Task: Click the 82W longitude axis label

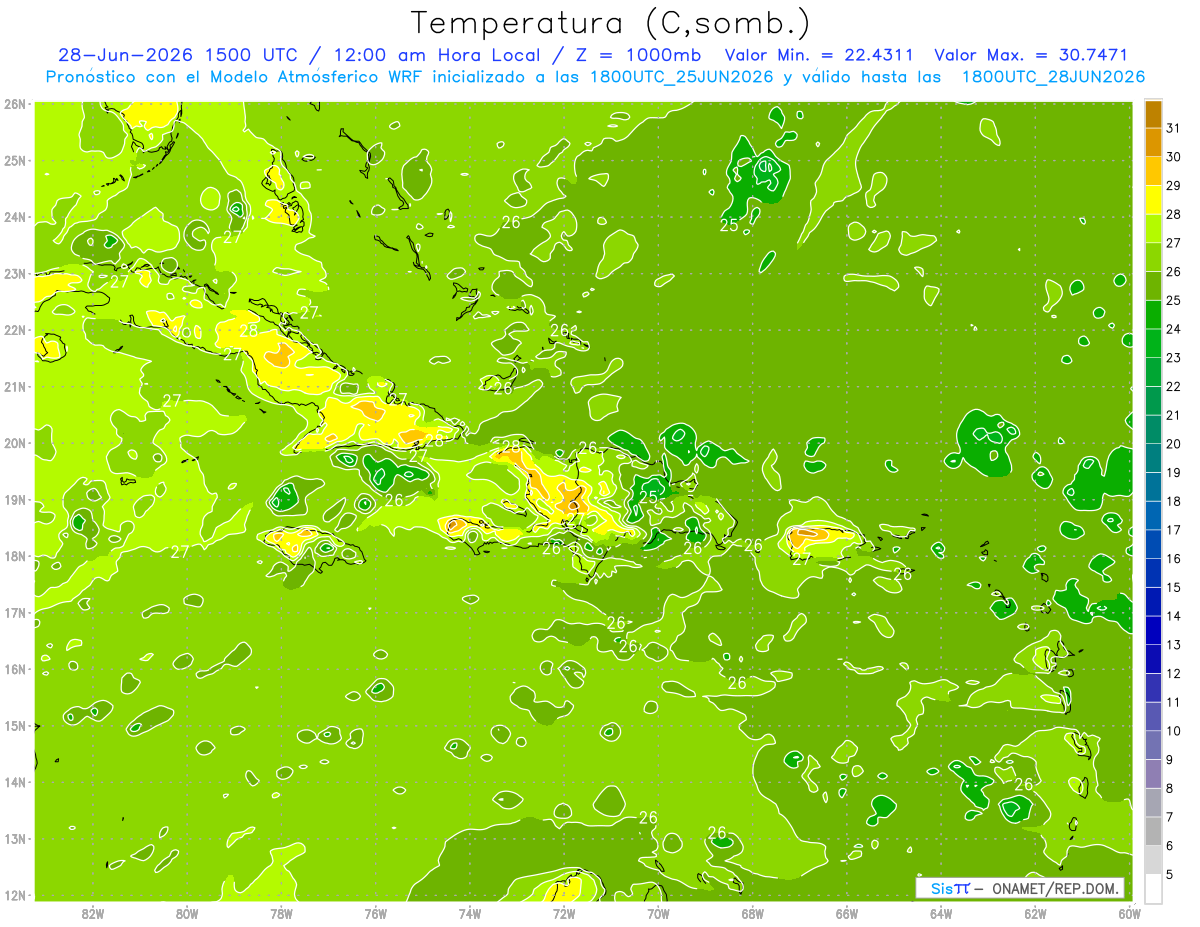Action: tap(93, 913)
